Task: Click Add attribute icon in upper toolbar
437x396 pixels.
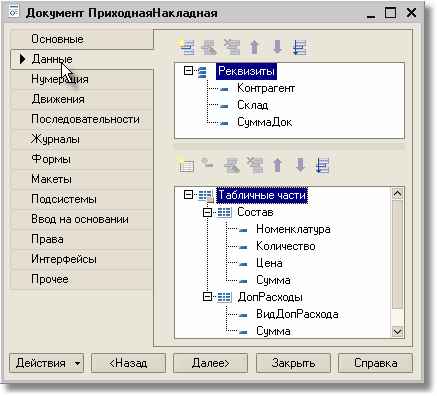Action: tap(187, 47)
